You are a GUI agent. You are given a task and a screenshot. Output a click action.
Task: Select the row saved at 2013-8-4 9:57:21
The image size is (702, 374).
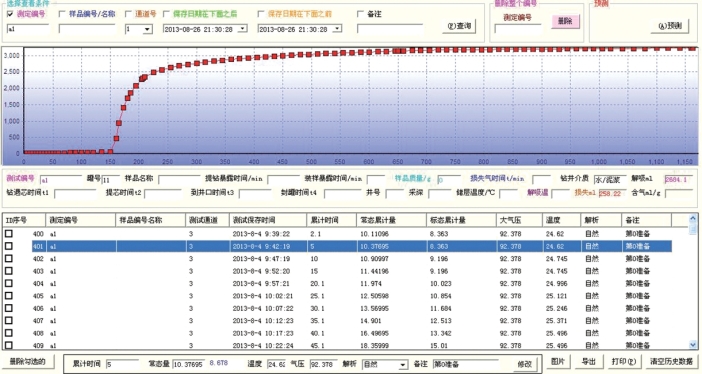click(x=338, y=283)
